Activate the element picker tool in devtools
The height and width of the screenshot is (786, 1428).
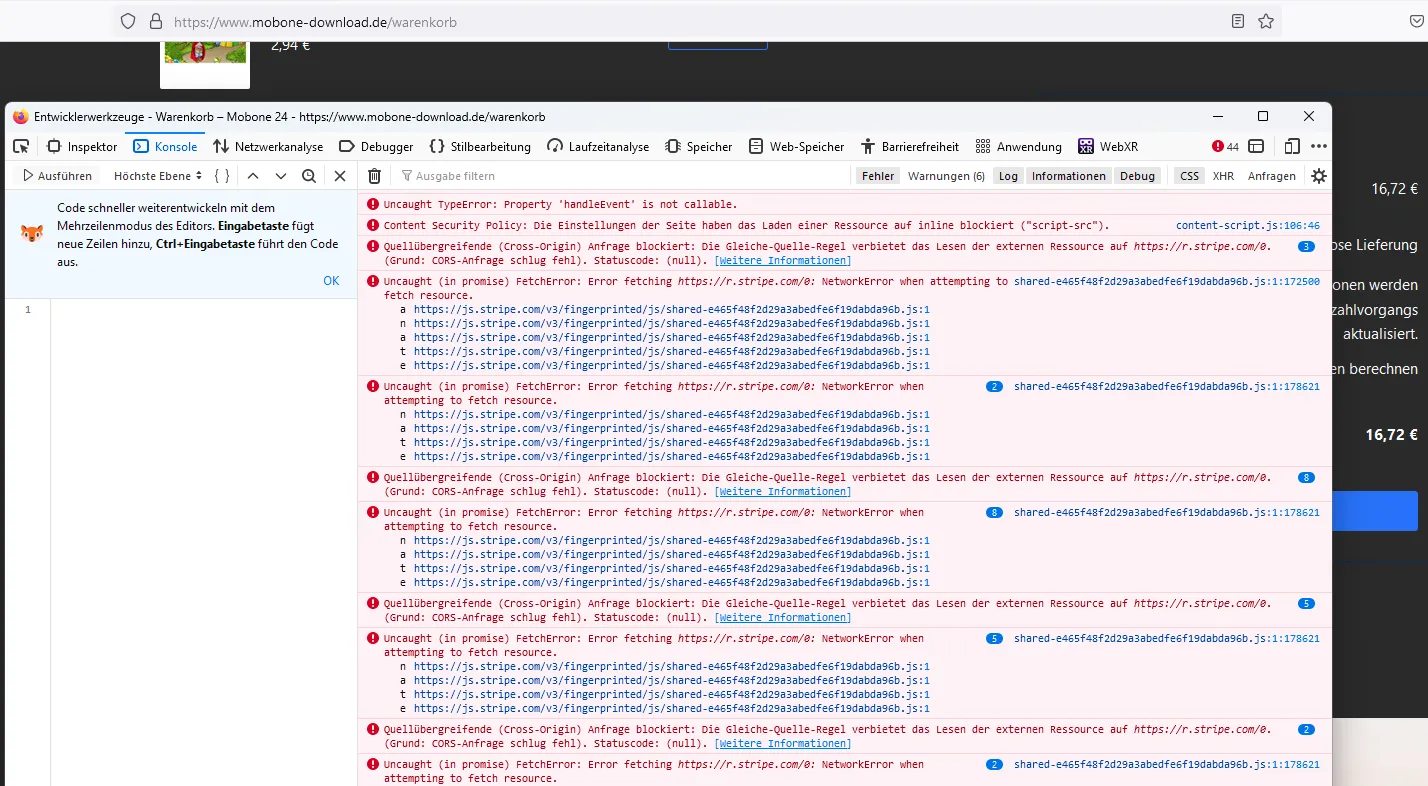(21, 147)
